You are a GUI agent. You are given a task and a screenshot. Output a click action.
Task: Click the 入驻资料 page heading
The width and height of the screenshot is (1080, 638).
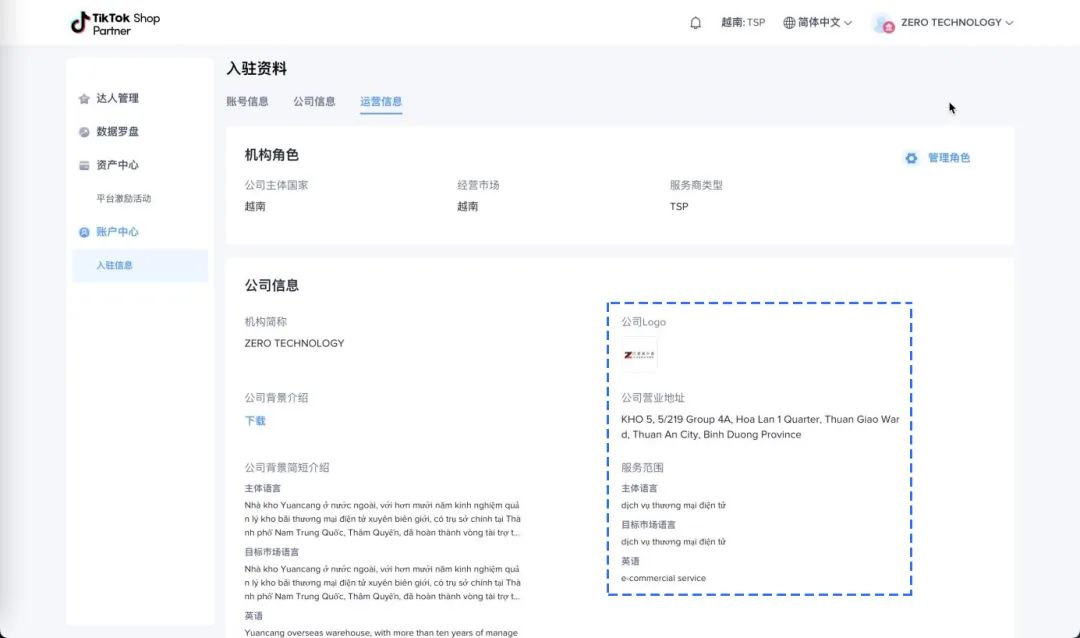(x=256, y=69)
